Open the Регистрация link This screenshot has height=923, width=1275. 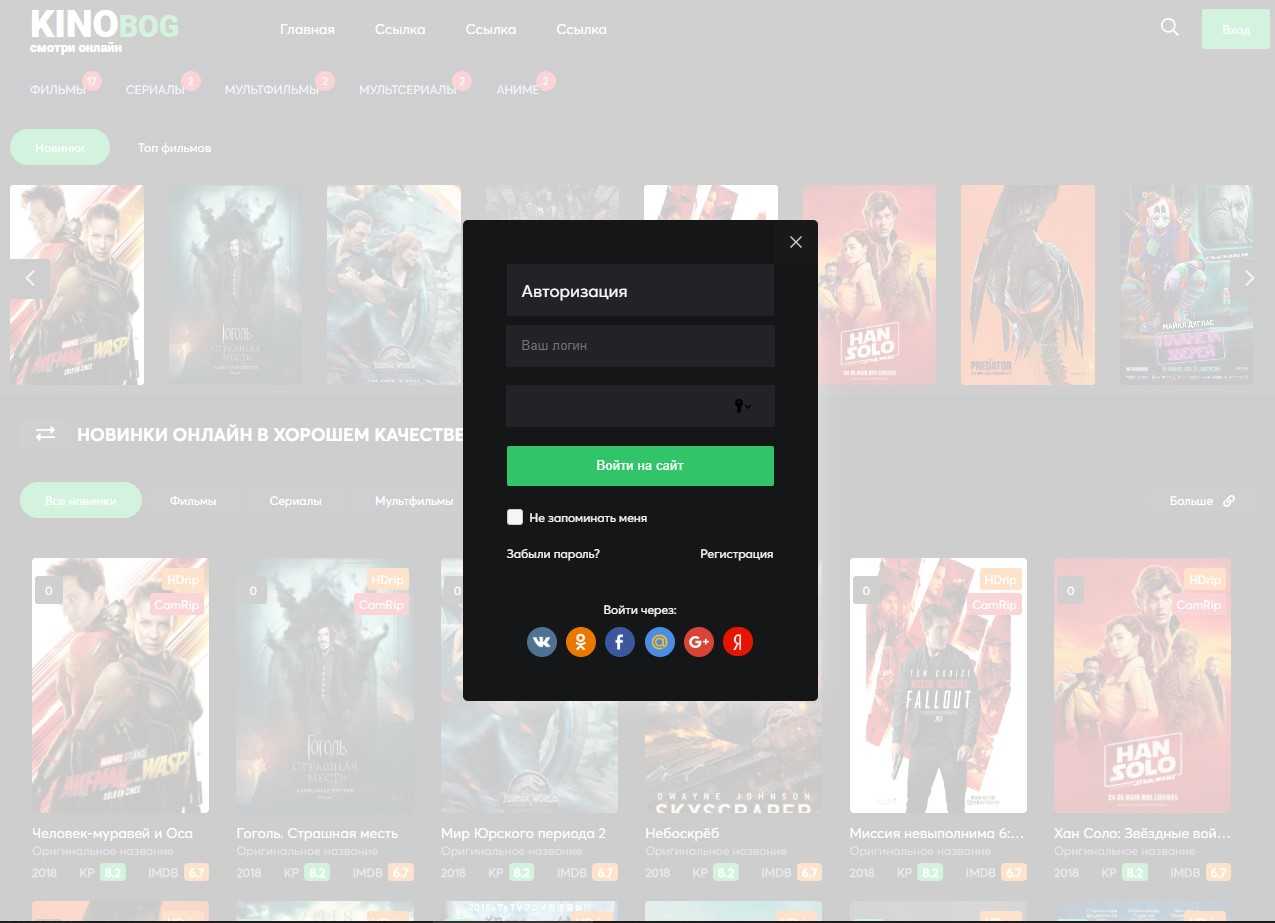[x=737, y=554]
